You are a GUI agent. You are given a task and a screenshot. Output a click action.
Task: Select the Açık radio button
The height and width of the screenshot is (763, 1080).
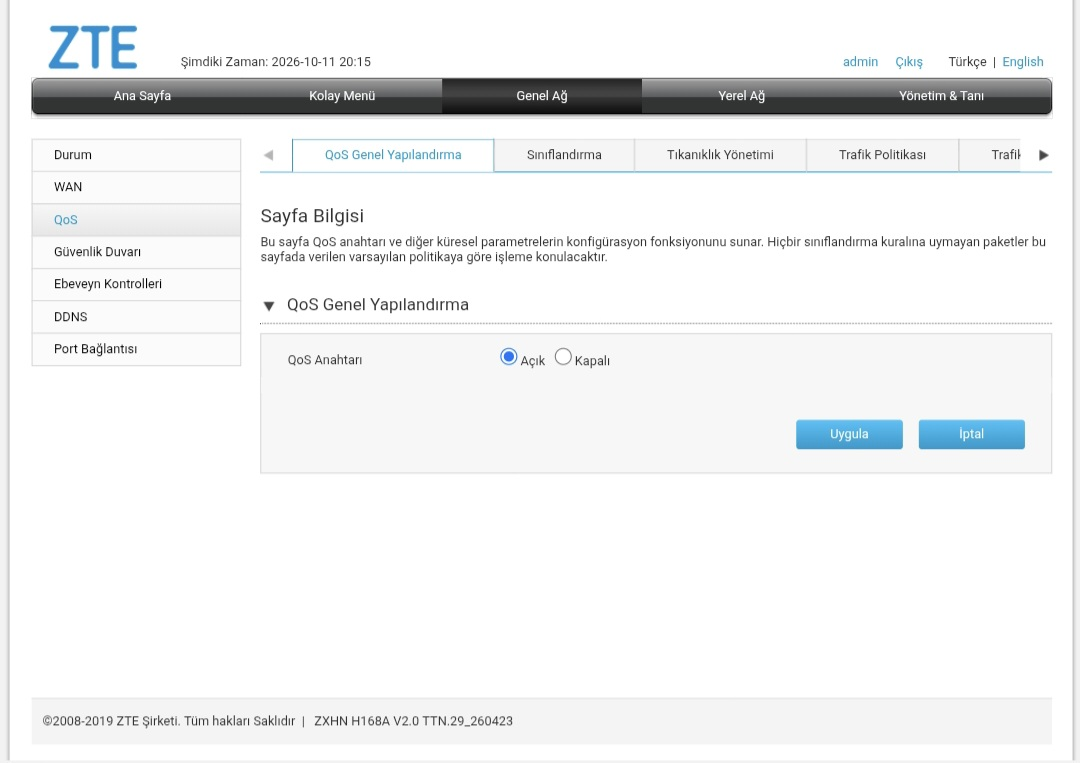coord(508,357)
